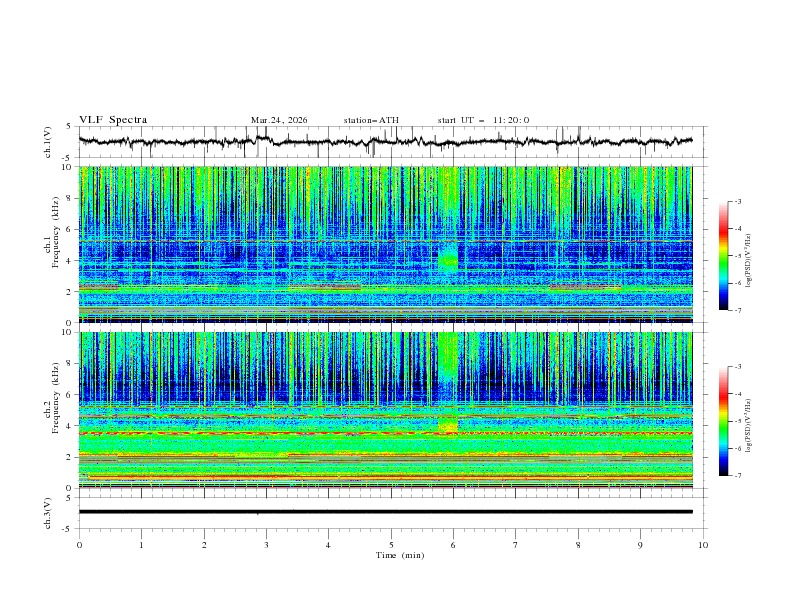Click the ch.1 PSD color scale bar
Viewport: 792px width, 612px height.
point(723,256)
